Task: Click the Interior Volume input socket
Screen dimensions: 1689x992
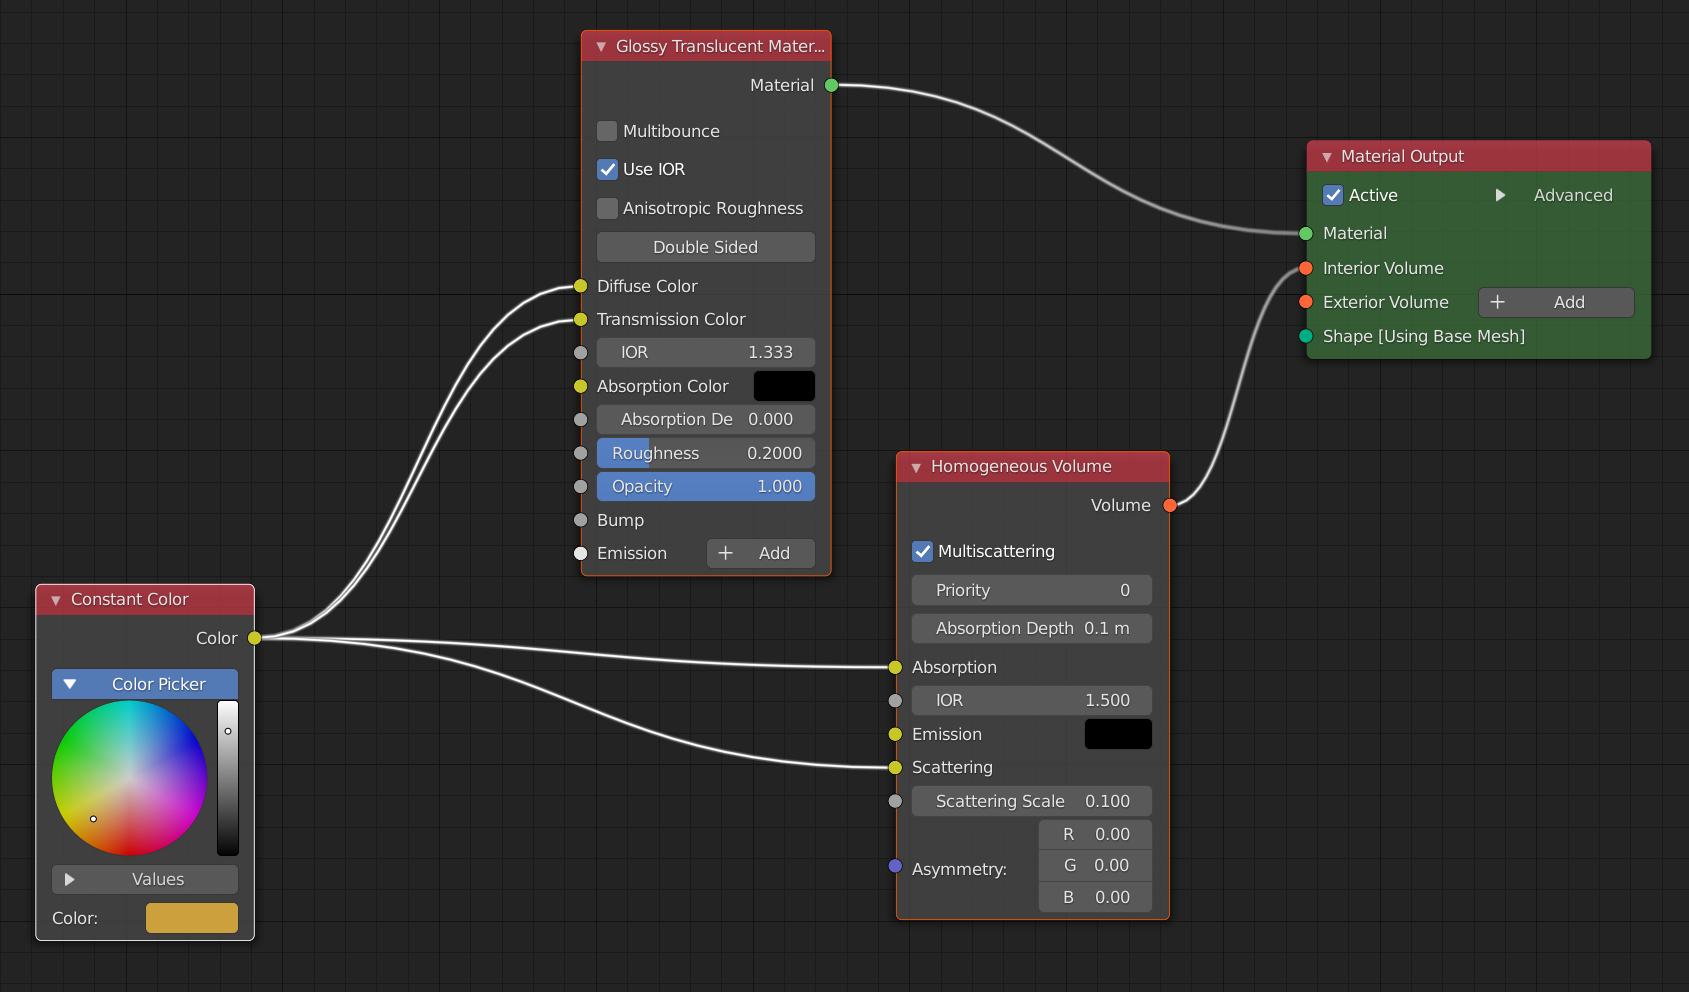Action: pyautogui.click(x=1306, y=268)
